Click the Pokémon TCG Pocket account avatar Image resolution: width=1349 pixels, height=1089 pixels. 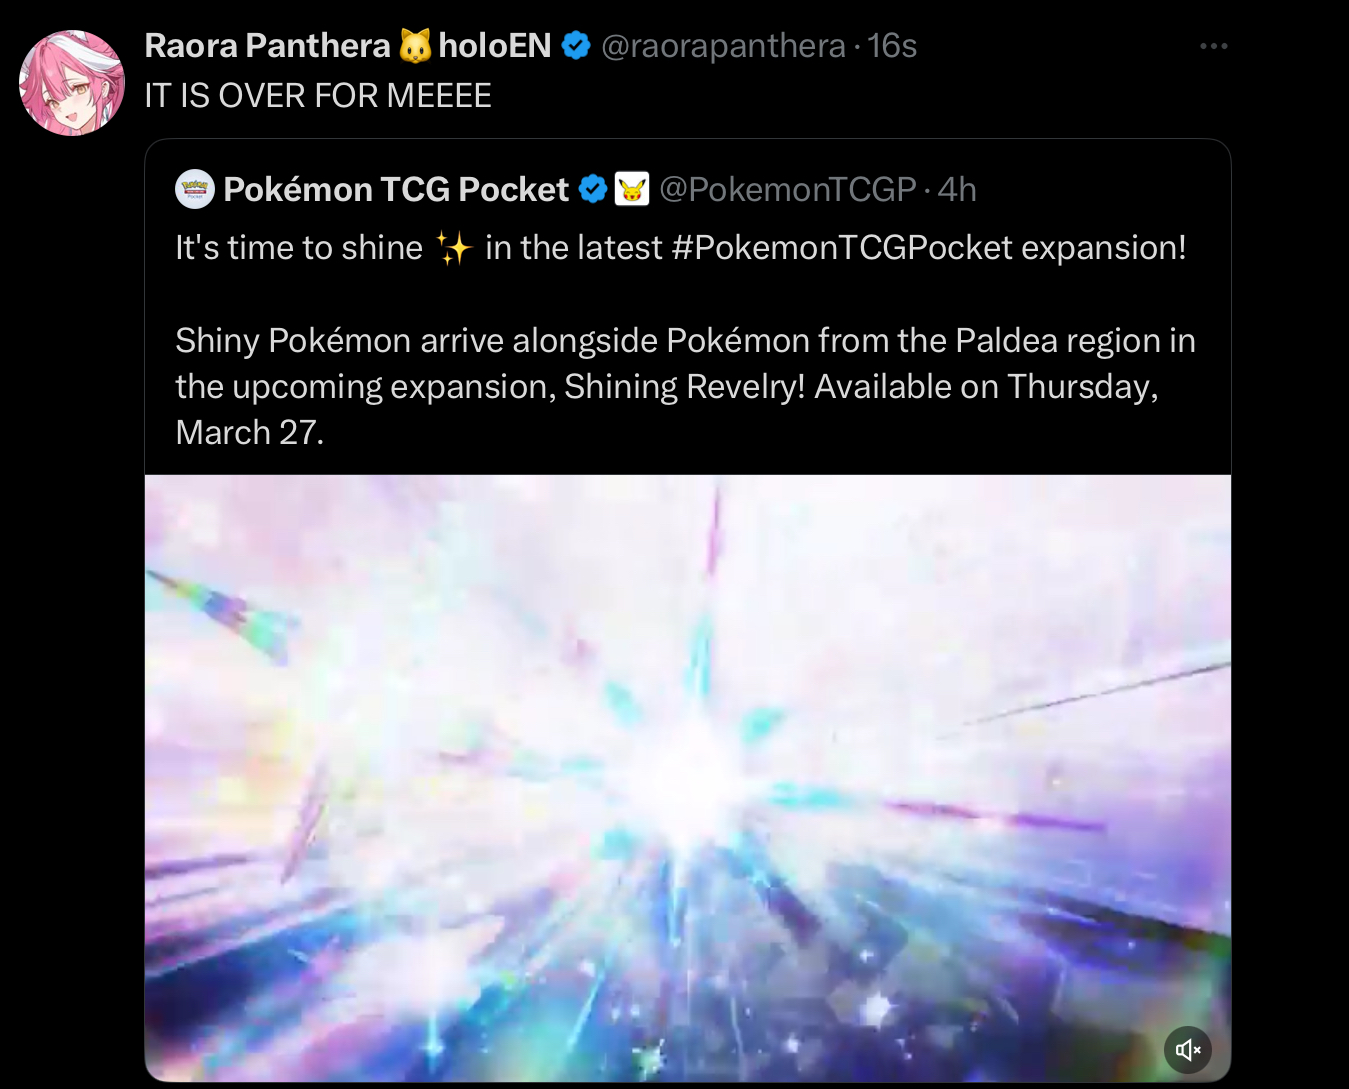195,189
